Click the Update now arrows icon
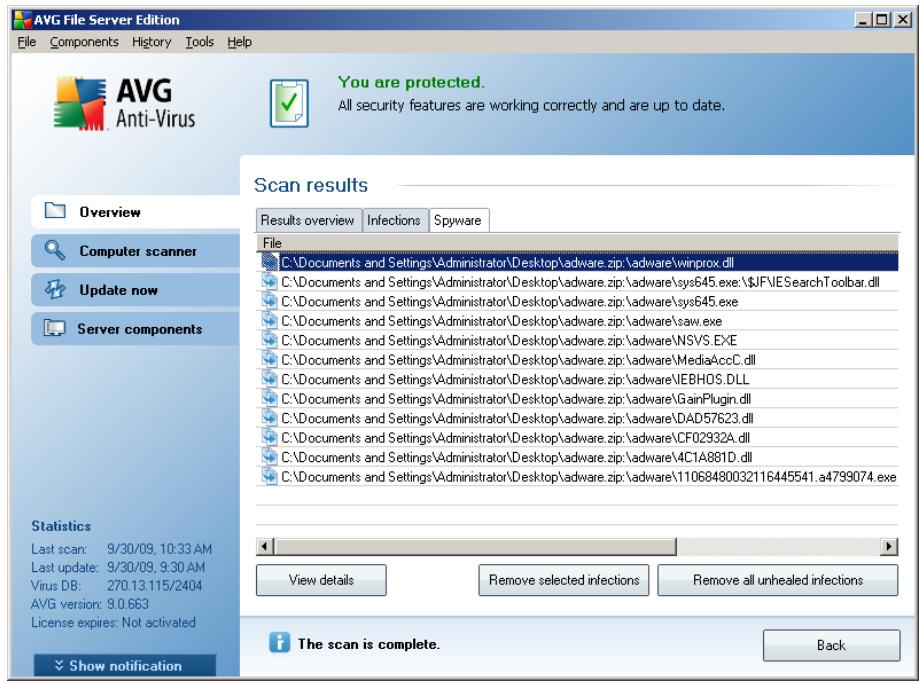This screenshot has width=923, height=684. coord(55,289)
